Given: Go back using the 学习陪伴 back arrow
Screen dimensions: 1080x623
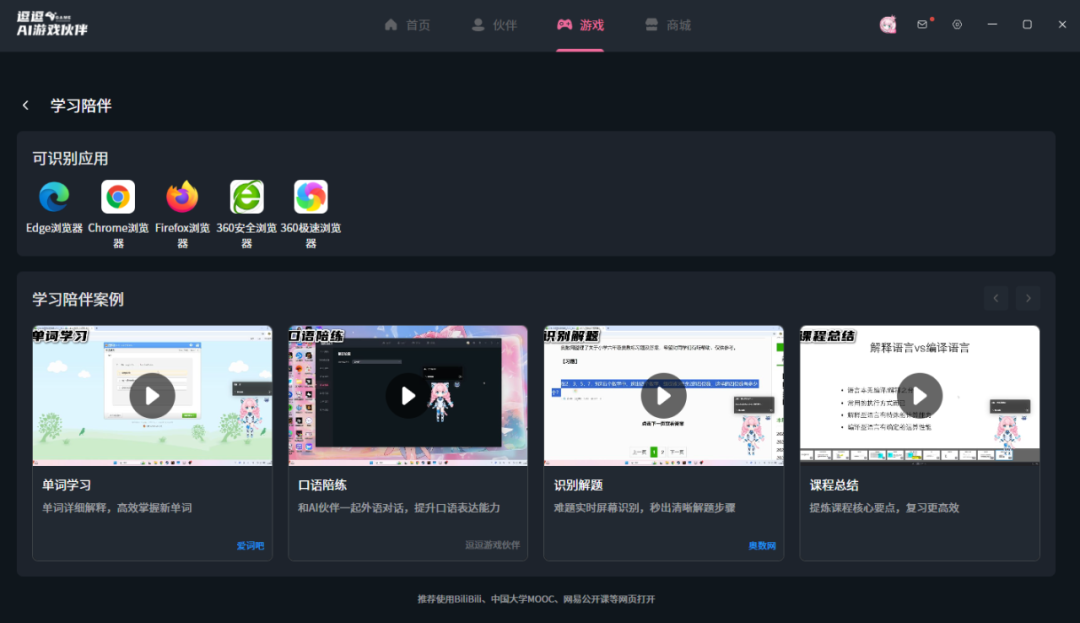Looking at the screenshot, I should pos(25,105).
